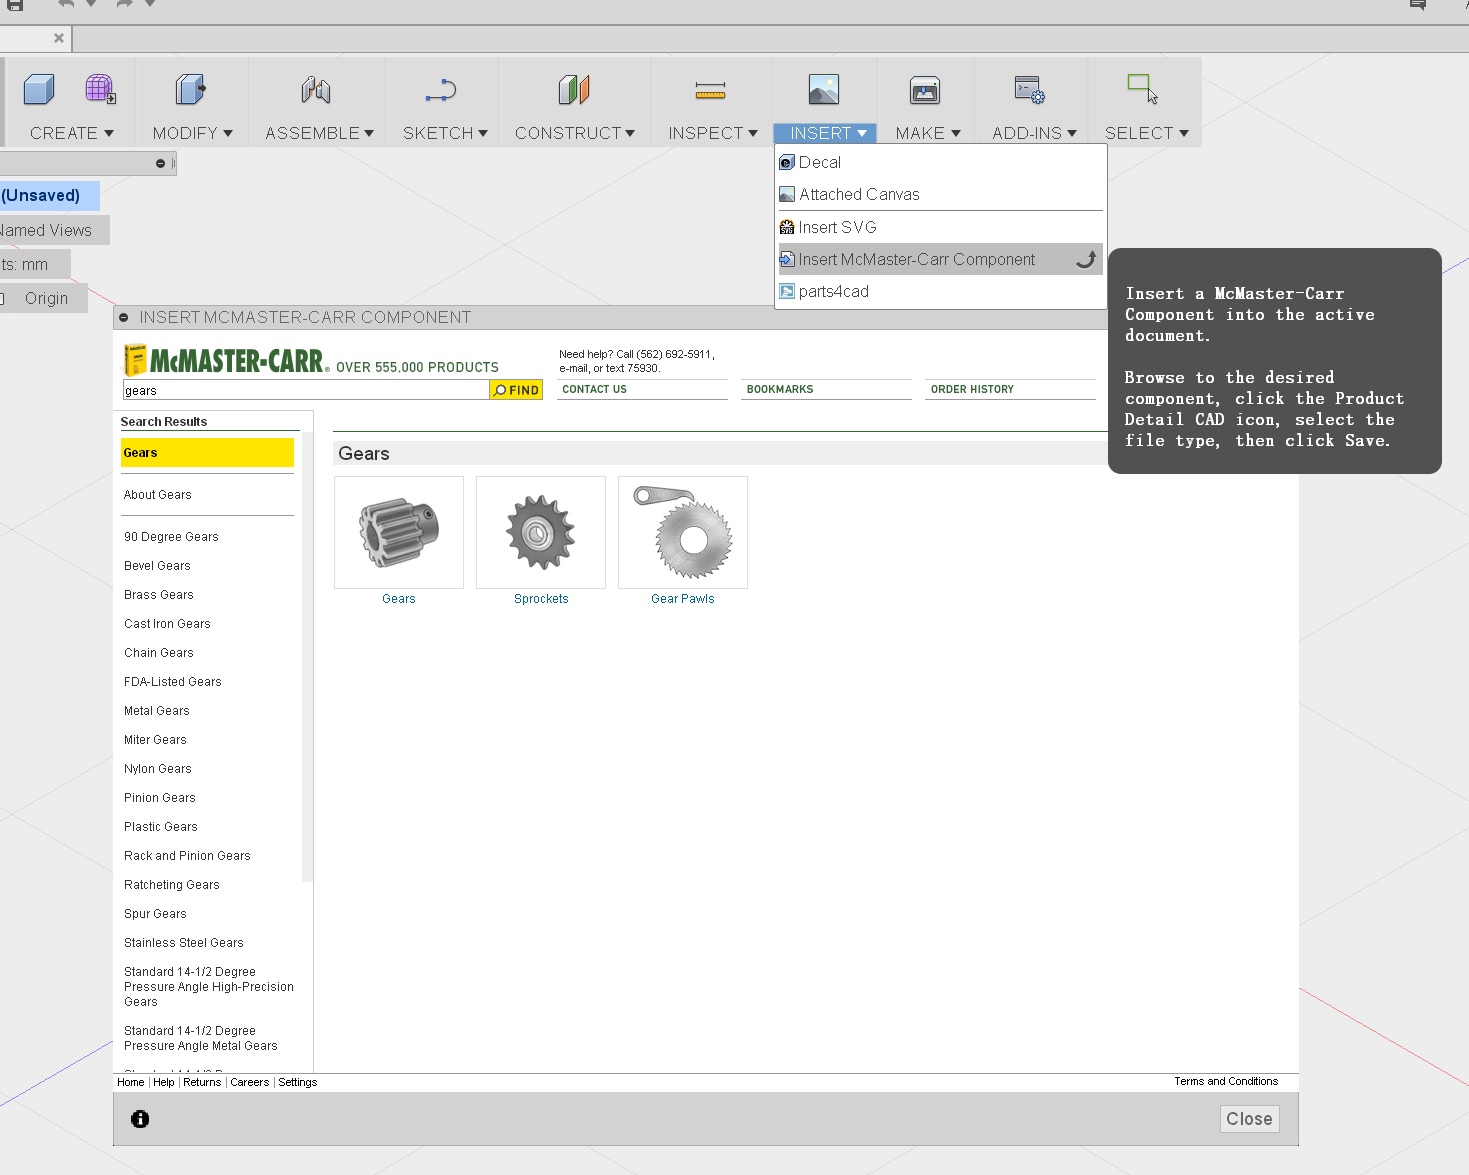Expand the Select dropdown arrow

pos(1183,133)
